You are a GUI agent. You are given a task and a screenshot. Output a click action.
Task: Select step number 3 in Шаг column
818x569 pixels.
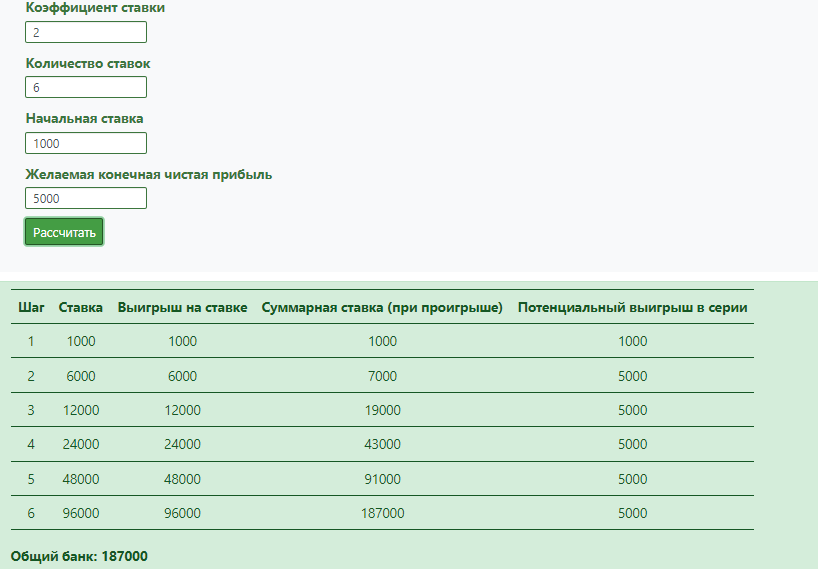pos(31,410)
